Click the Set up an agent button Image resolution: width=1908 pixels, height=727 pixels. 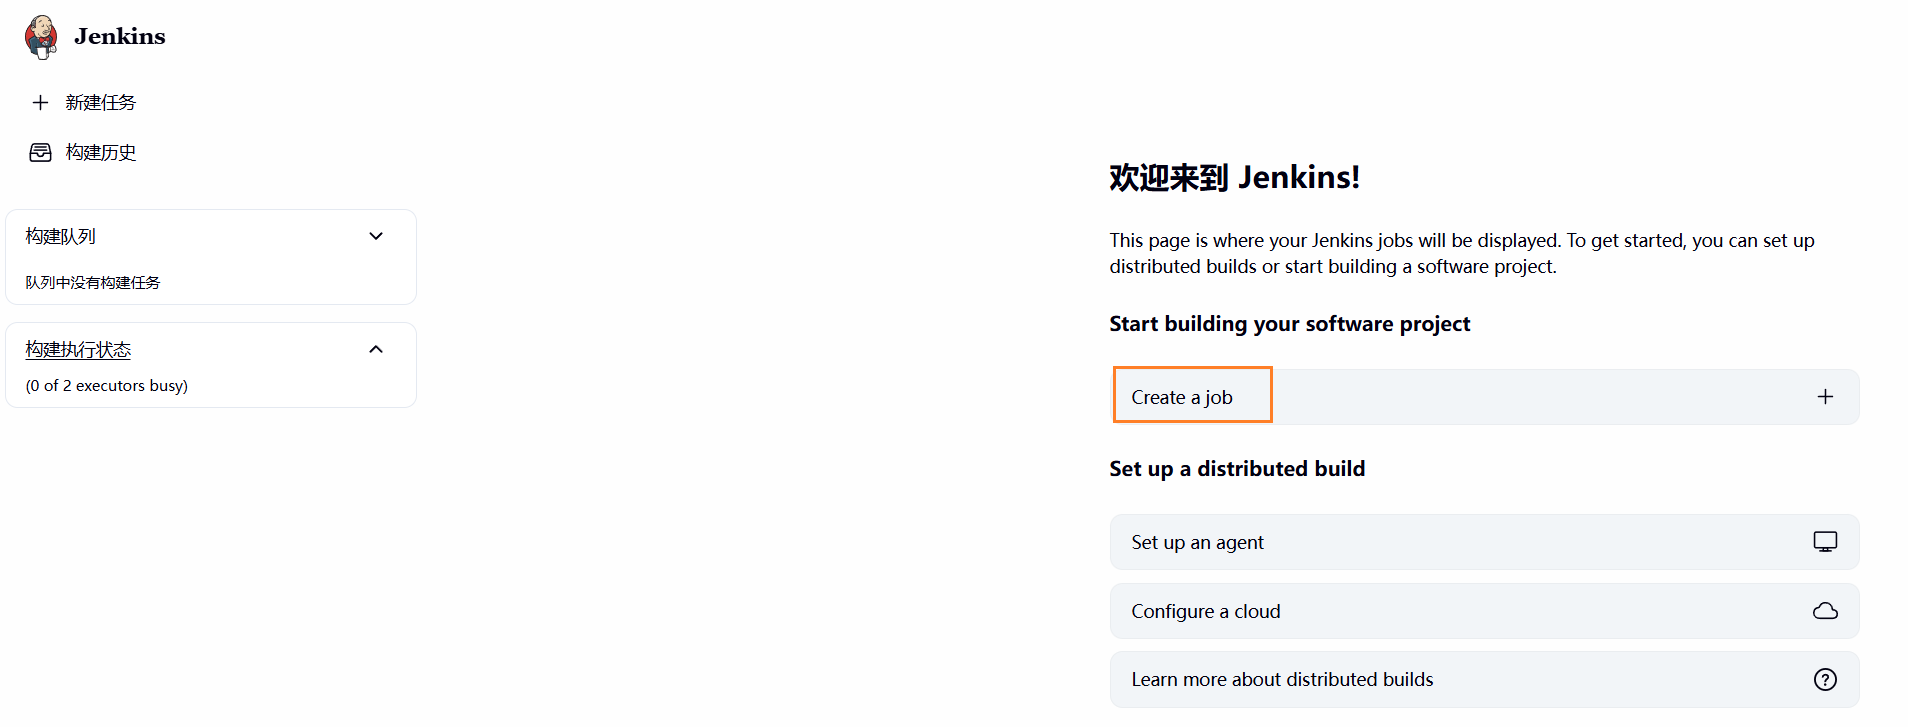1485,542
